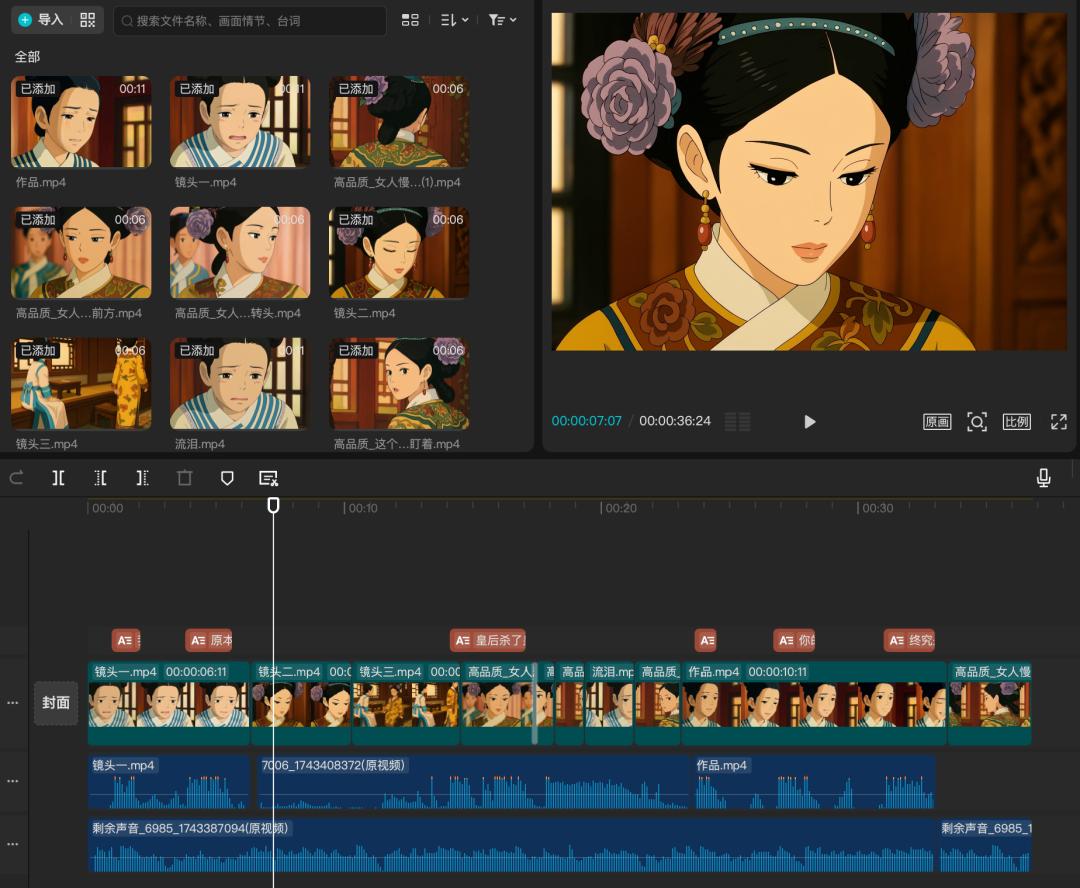1080x888 pixels.
Task: Open the 比例 aspect ratio menu
Action: (x=1016, y=422)
